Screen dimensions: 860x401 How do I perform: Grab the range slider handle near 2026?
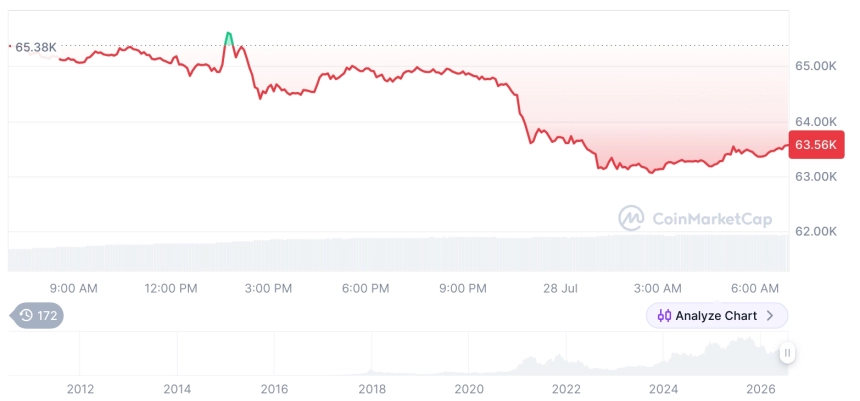click(787, 353)
